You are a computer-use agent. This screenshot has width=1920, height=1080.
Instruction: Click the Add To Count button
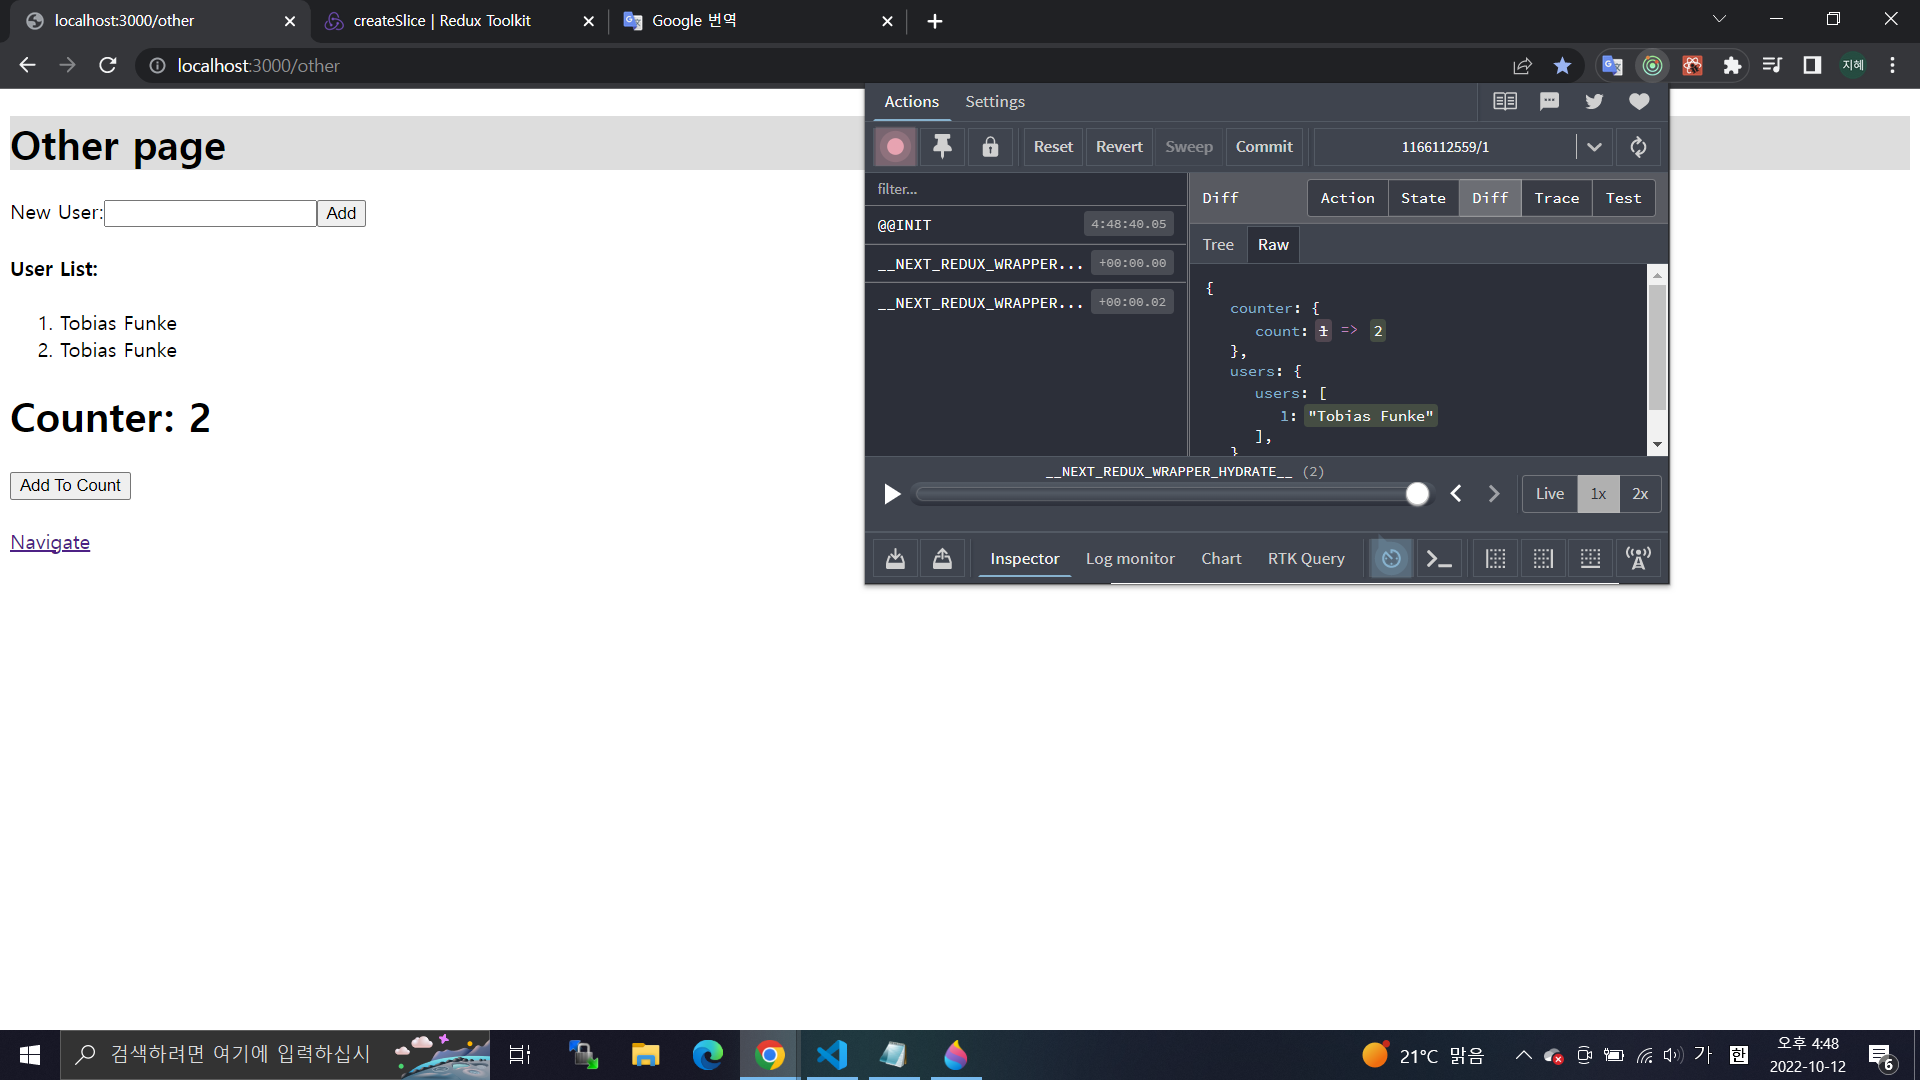(x=70, y=486)
